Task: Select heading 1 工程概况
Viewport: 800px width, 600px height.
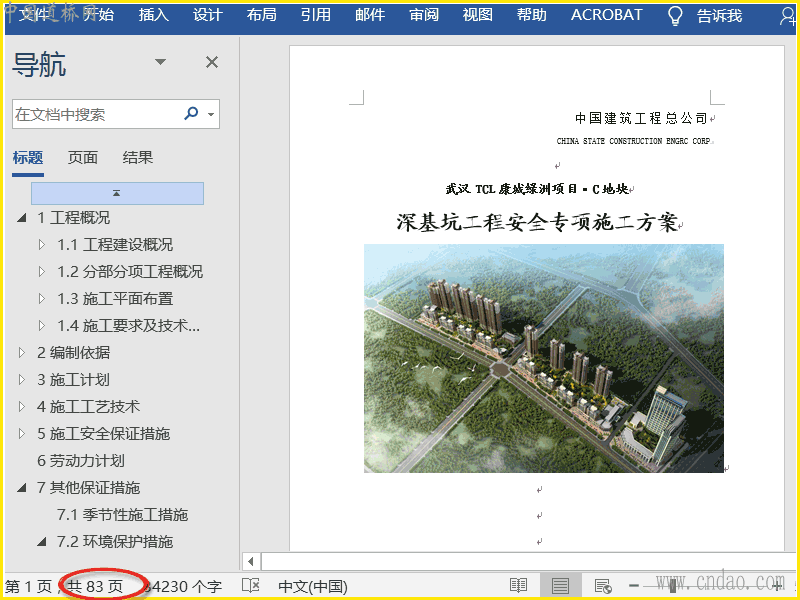Action: 73,218
